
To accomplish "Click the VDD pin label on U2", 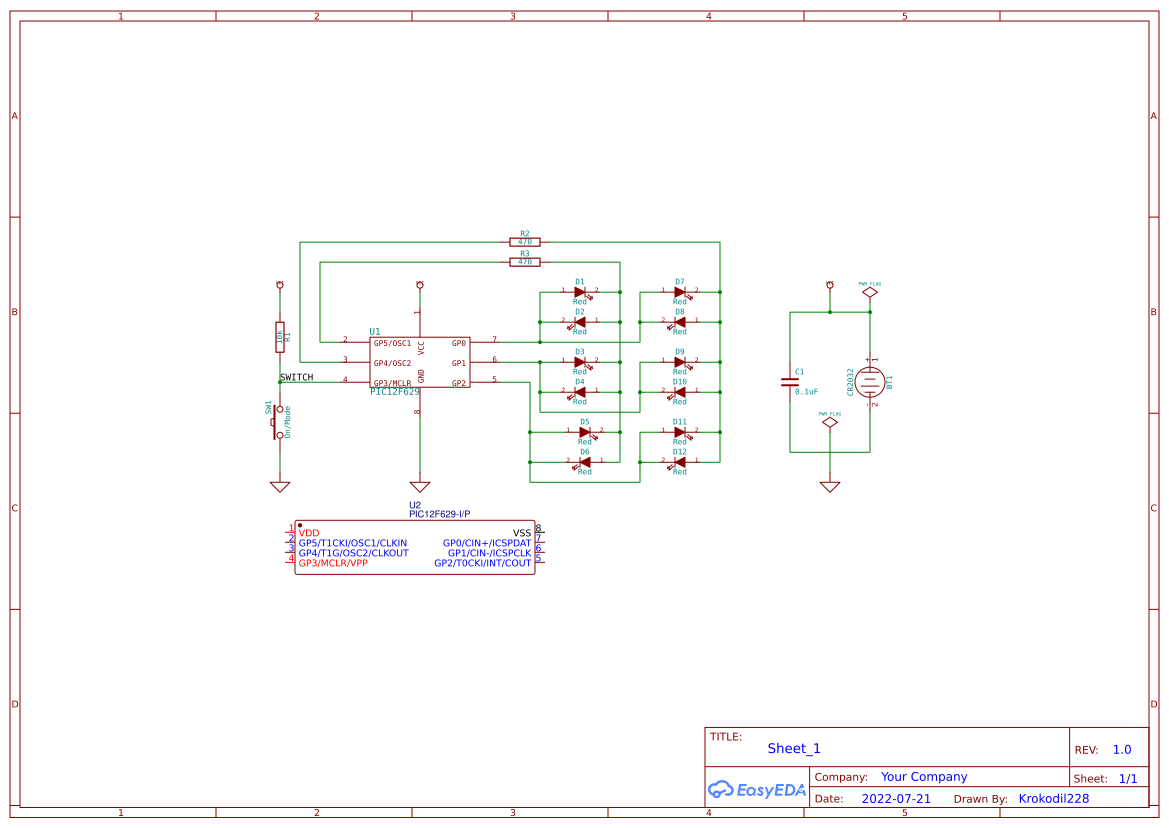I will (x=309, y=532).
